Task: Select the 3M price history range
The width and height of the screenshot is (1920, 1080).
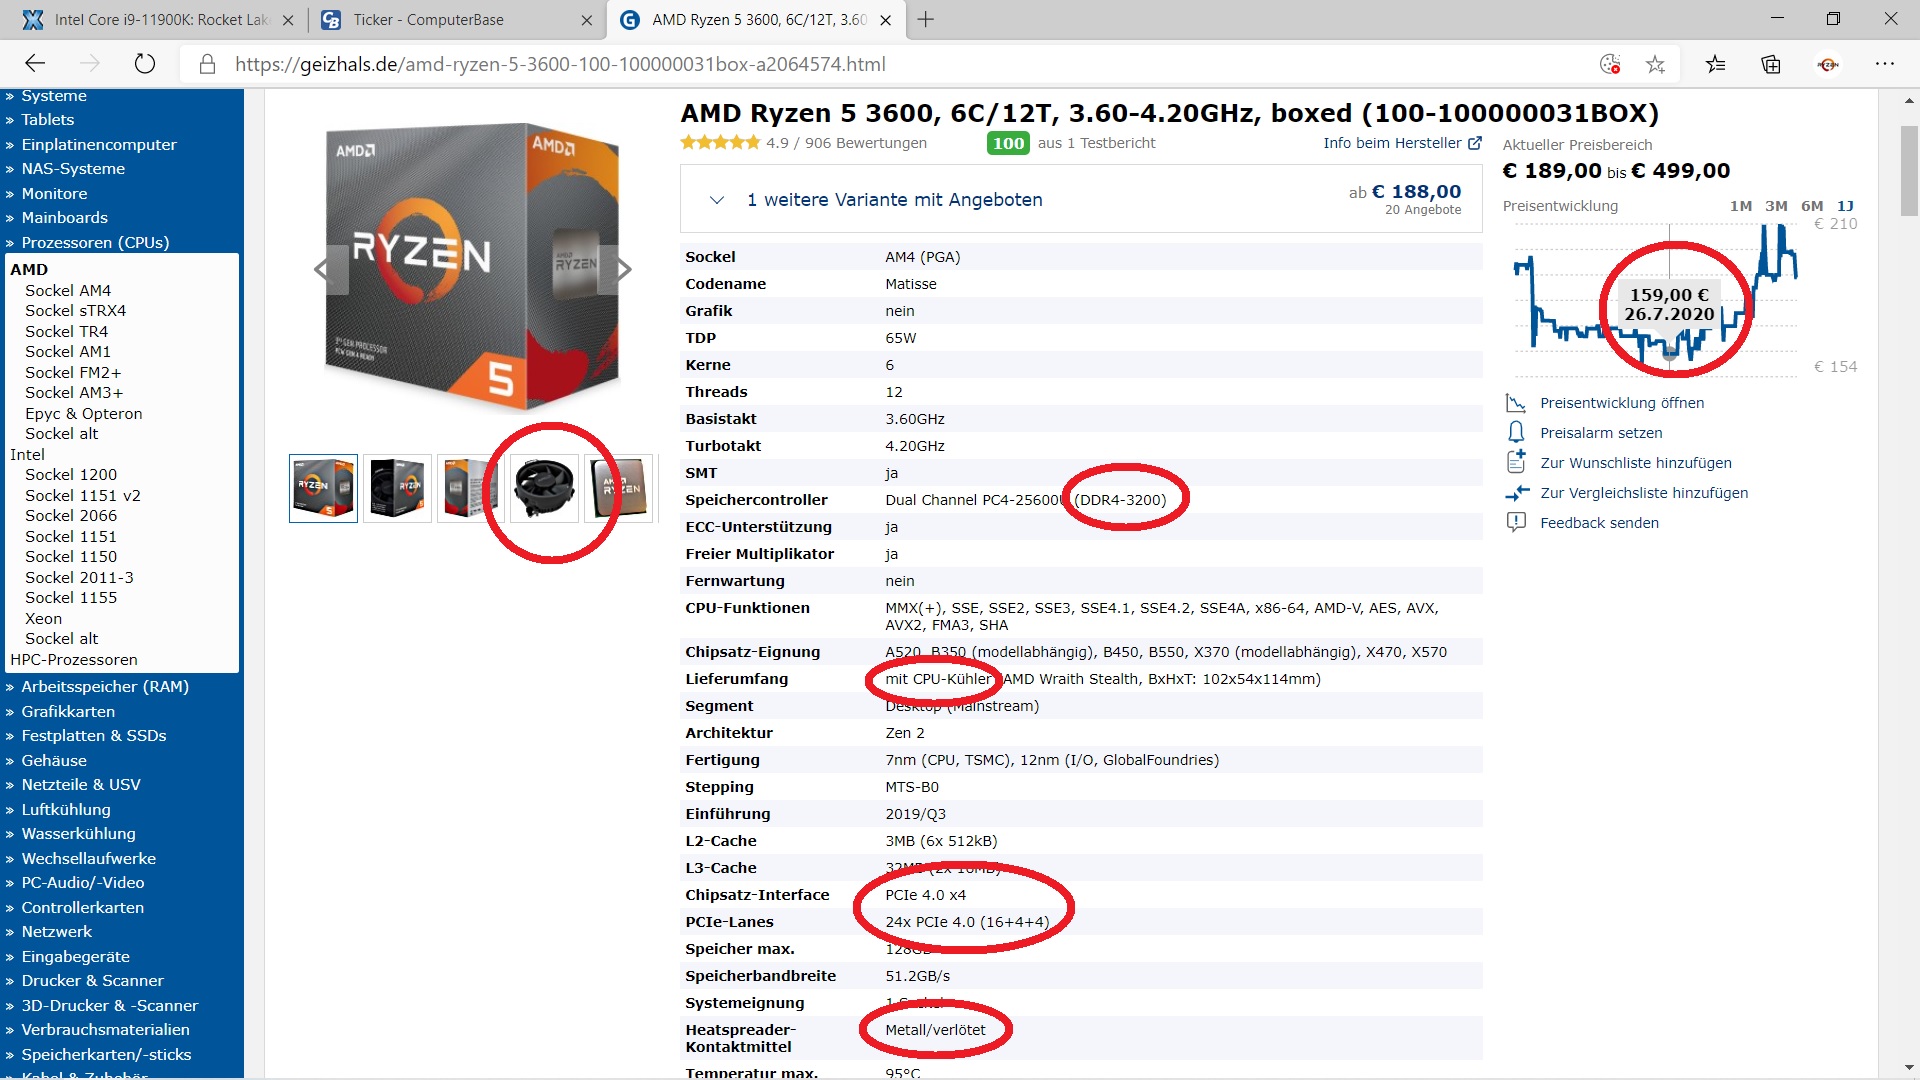Action: click(x=1776, y=206)
